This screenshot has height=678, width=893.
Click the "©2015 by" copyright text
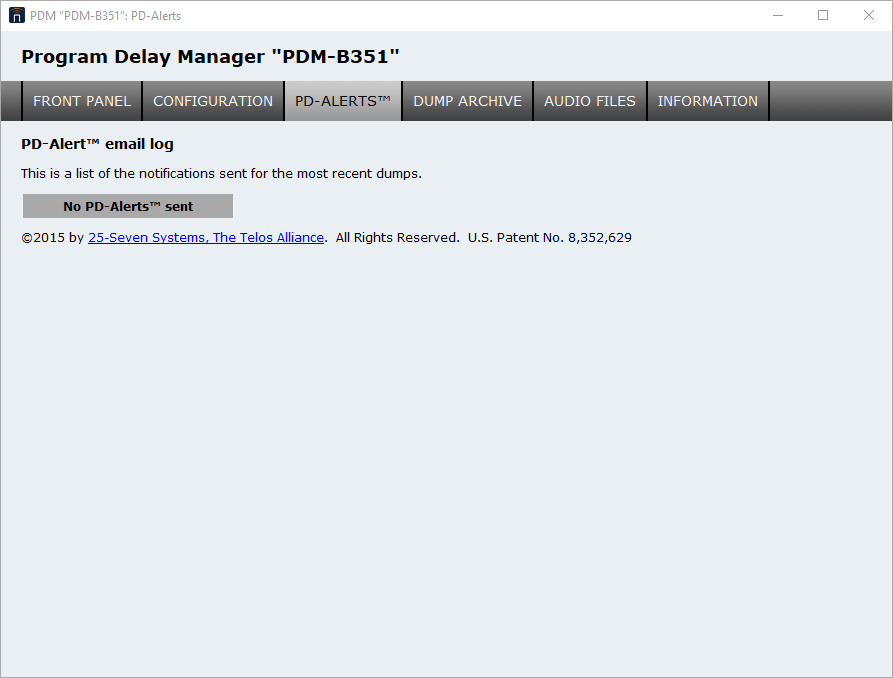click(53, 238)
